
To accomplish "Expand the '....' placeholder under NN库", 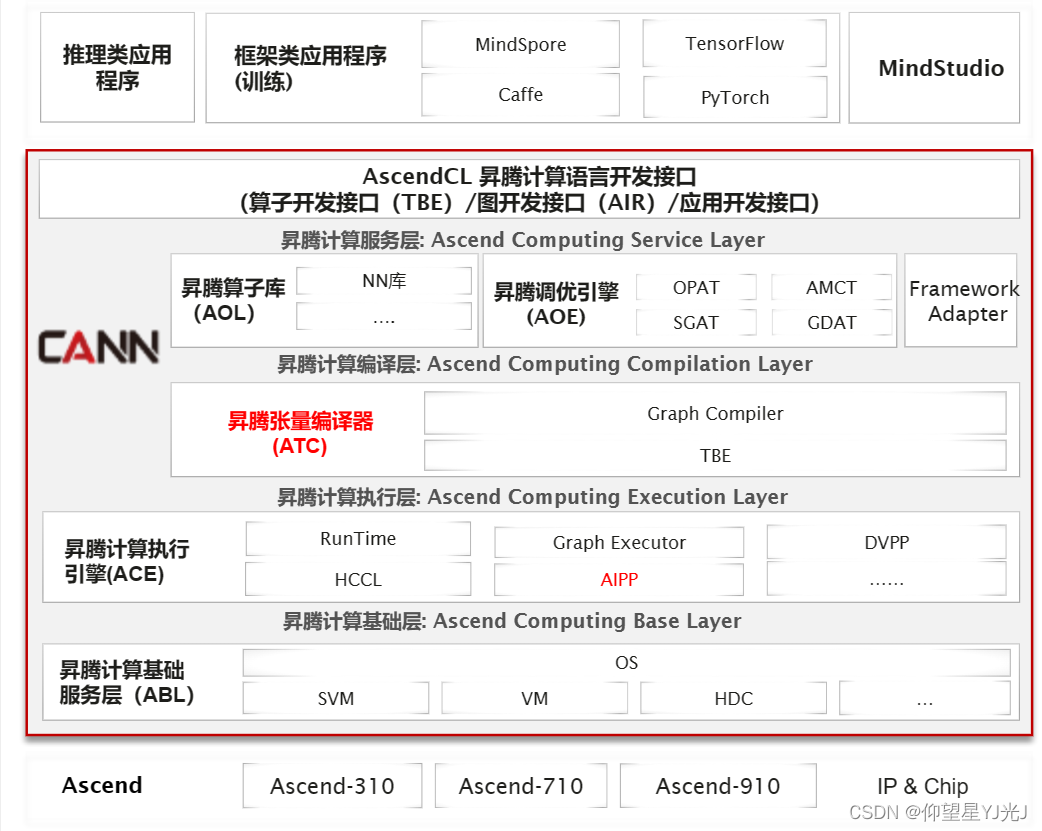I will [x=383, y=318].
